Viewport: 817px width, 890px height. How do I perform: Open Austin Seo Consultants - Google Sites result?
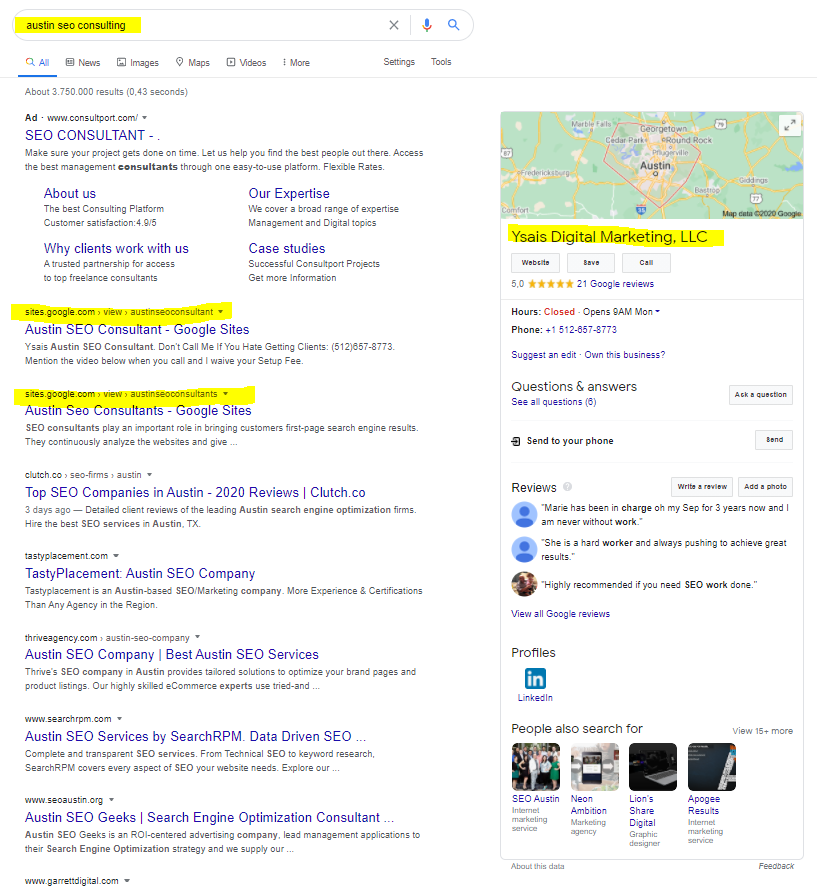coord(138,410)
